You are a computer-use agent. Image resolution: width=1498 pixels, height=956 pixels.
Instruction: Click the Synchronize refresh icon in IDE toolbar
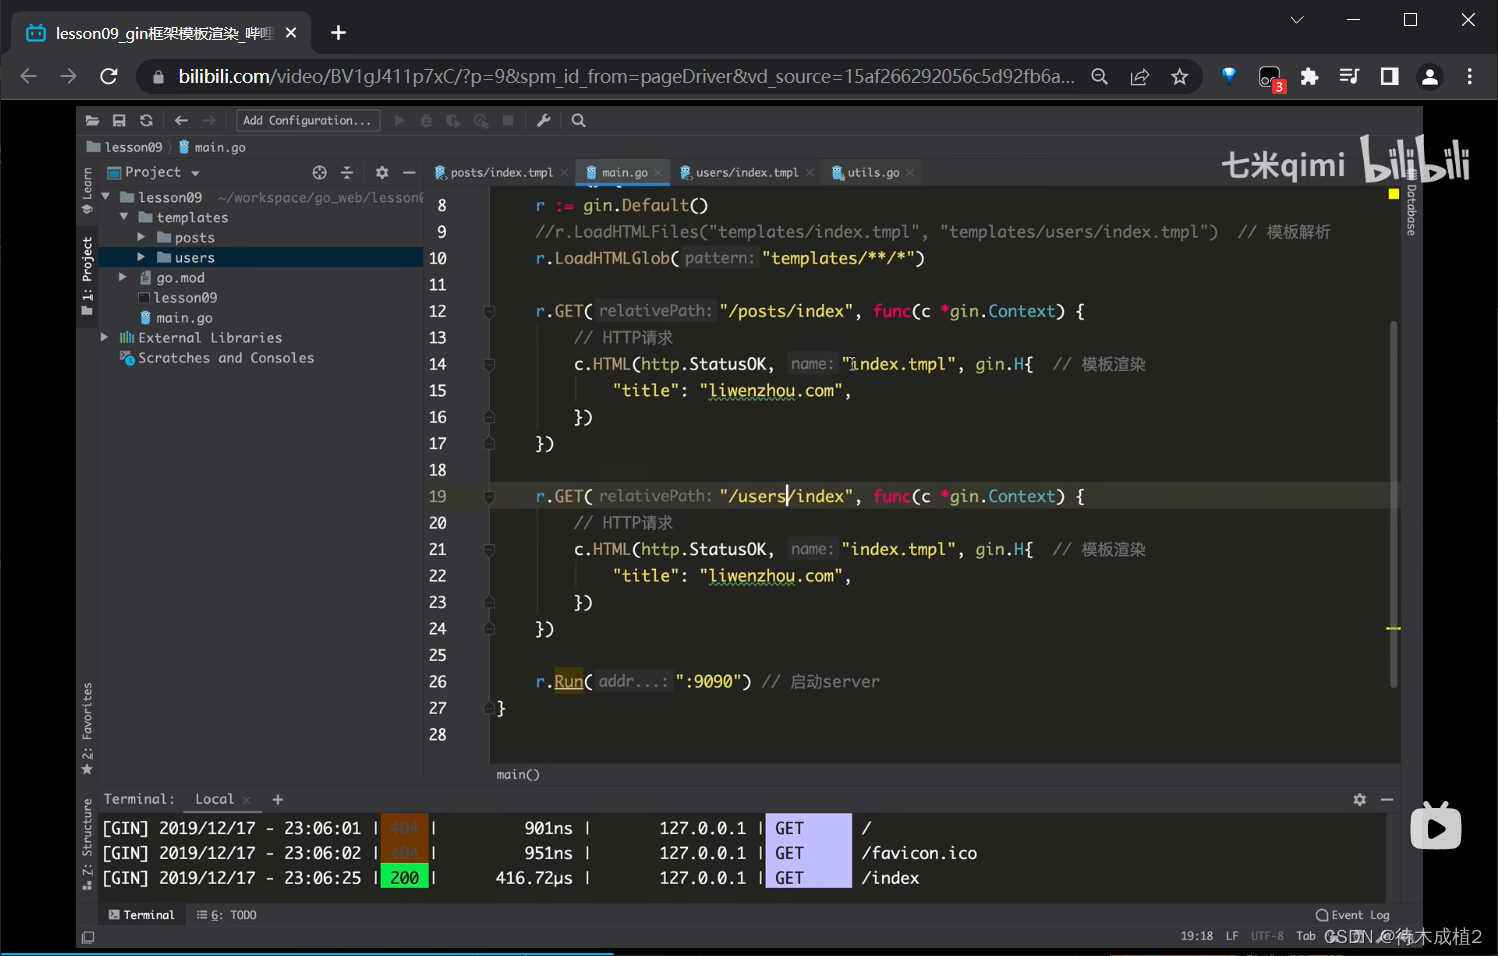146,121
